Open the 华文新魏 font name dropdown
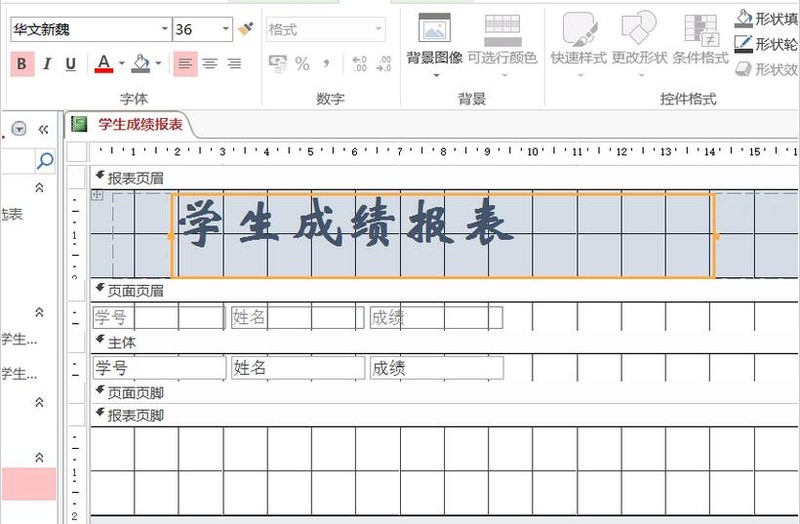 pyautogui.click(x=162, y=30)
